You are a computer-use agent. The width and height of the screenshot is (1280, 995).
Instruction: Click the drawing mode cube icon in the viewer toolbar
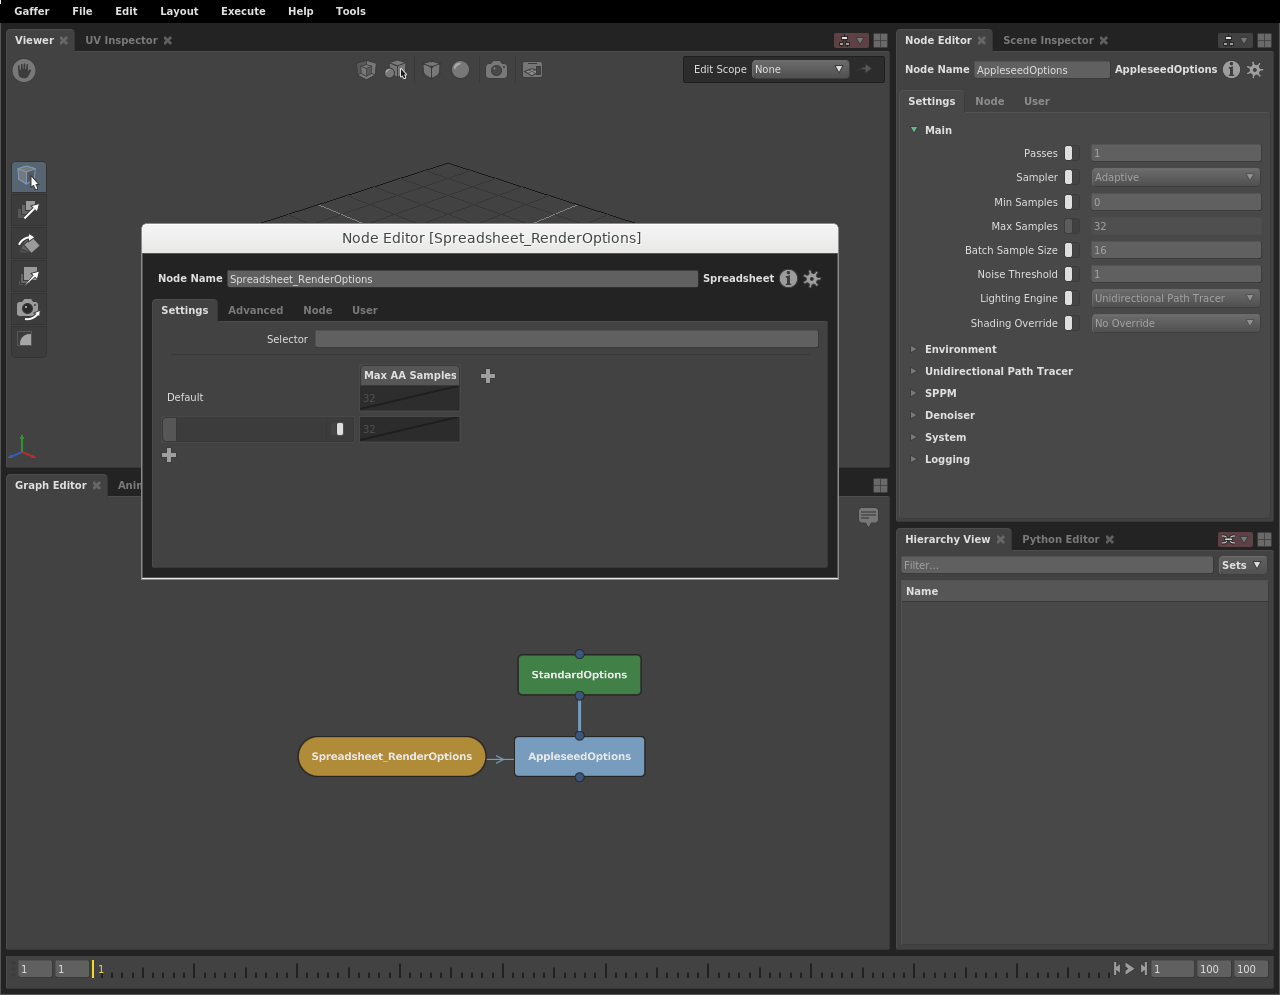[431, 70]
